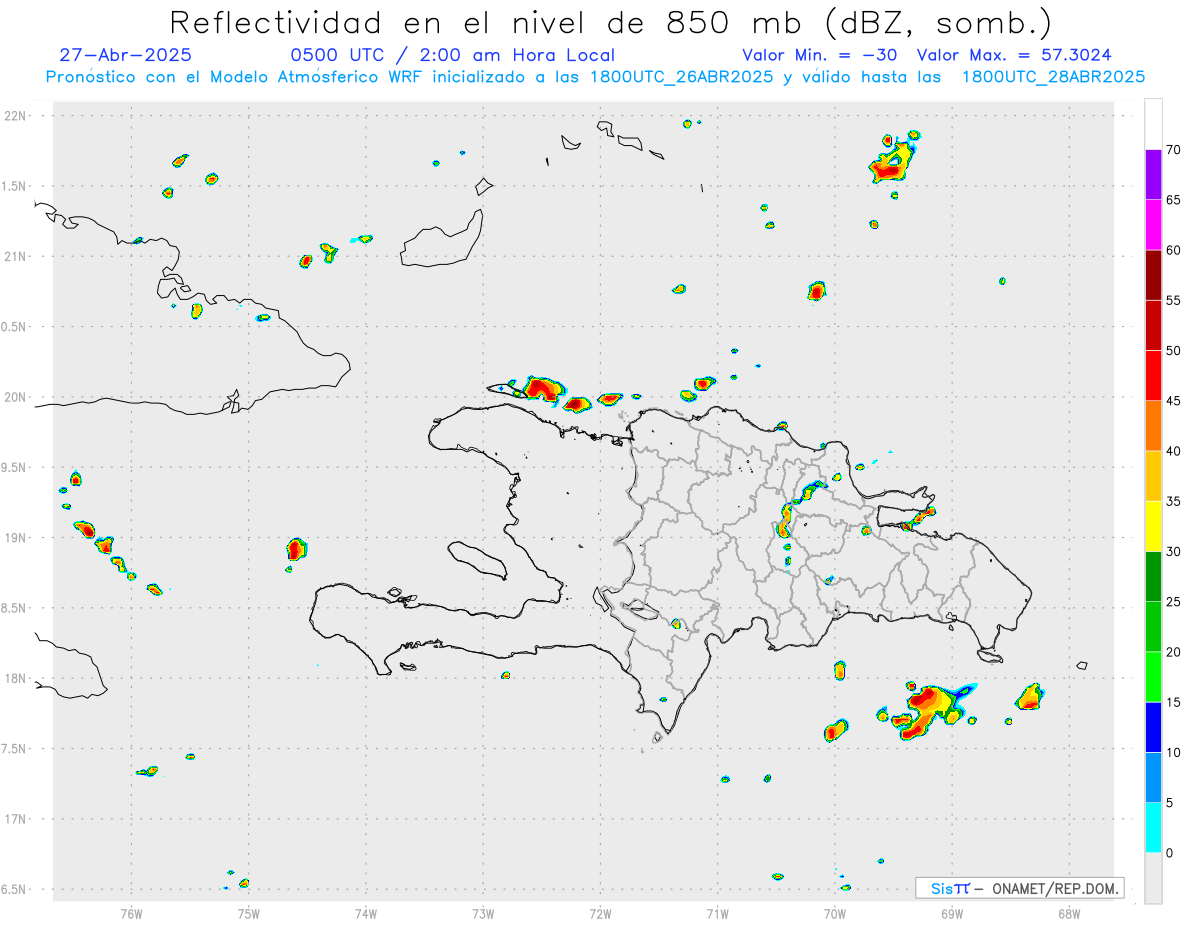1200x927 pixels.
Task: Pick the dark blue 10–15 dBZ colorbar segment
Action: click(x=1153, y=728)
